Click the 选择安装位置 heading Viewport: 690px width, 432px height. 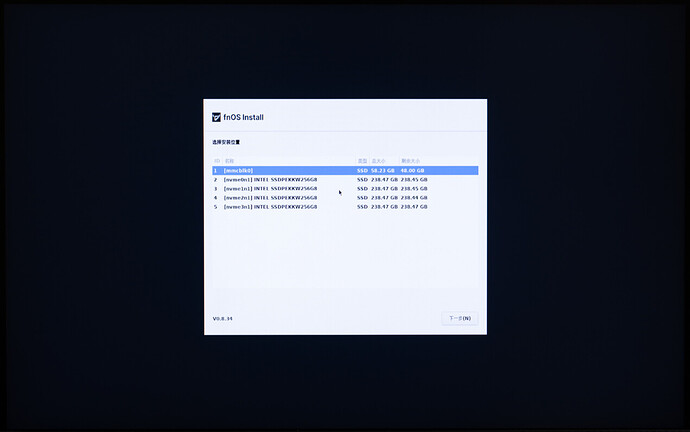tap(226, 142)
